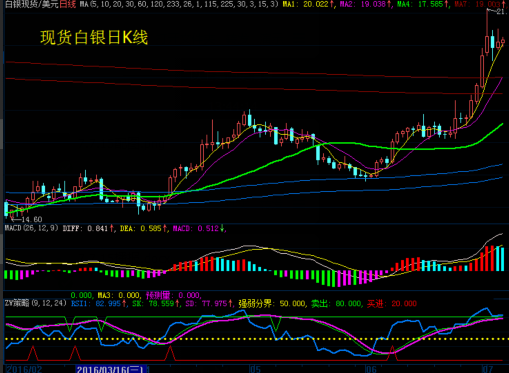This screenshot has width=509, height=373.
Task: Click the magenta MA2: 19.038 value
Action: (x=364, y=4)
